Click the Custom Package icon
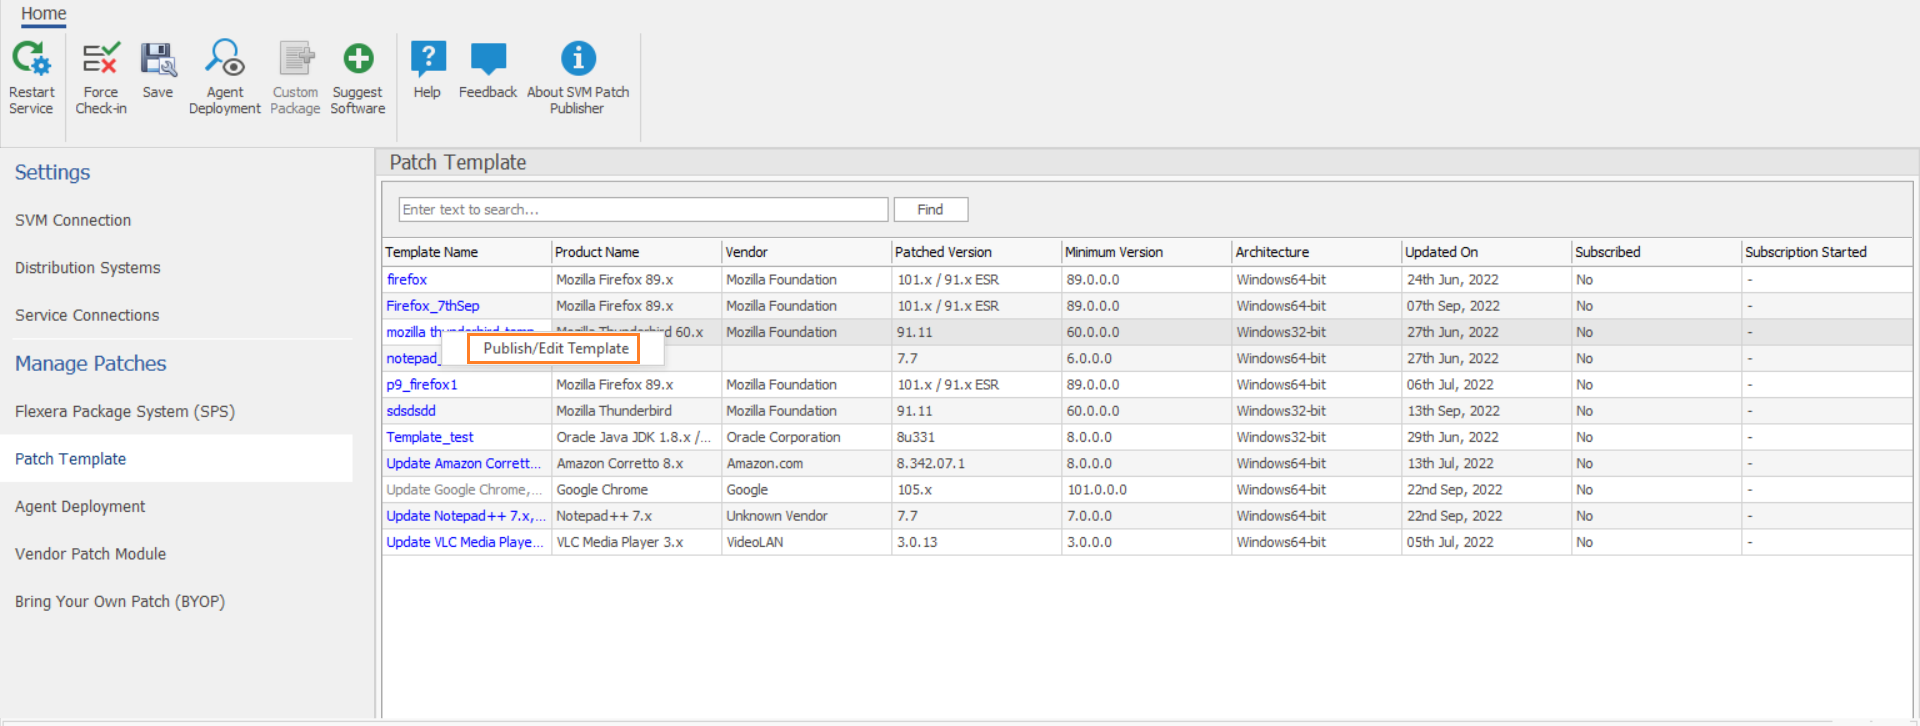This screenshot has height=726, width=1920. [296, 60]
